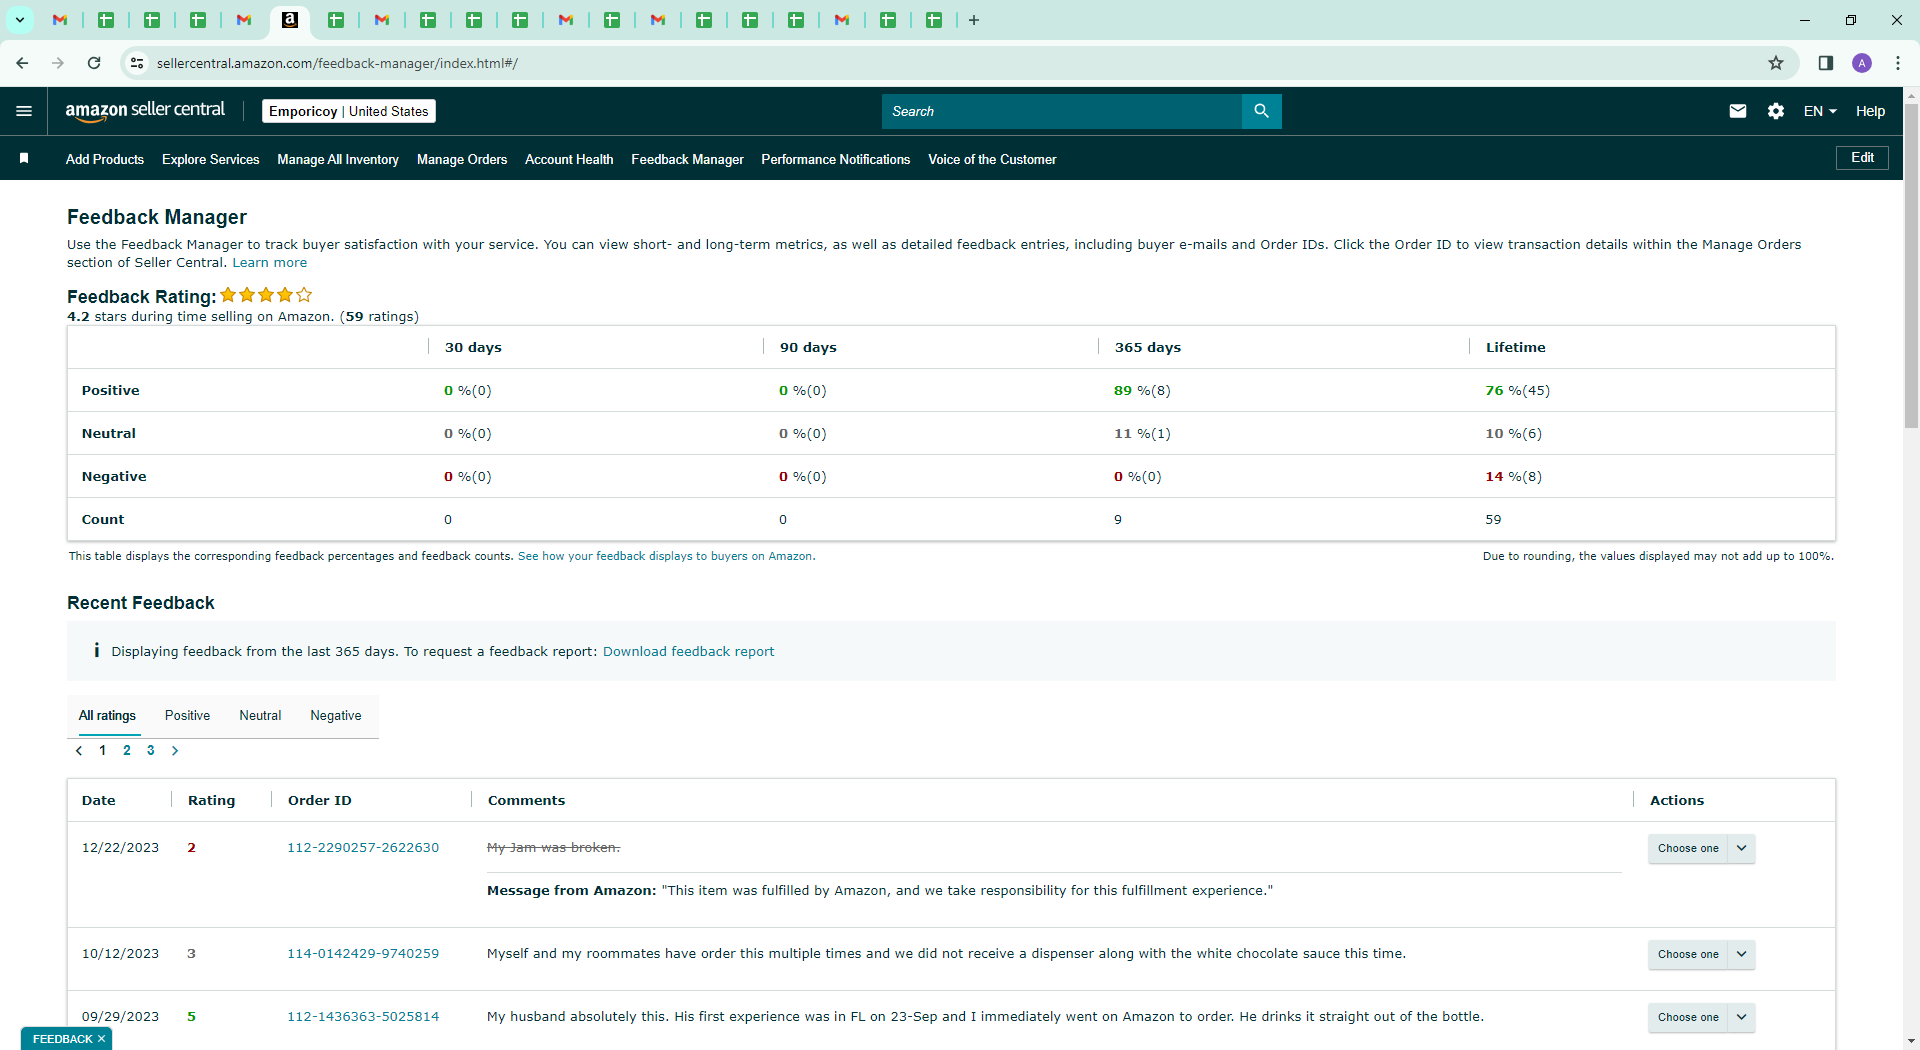Switch to the Neutral ratings tab
The height and width of the screenshot is (1050, 1920).
tap(260, 715)
